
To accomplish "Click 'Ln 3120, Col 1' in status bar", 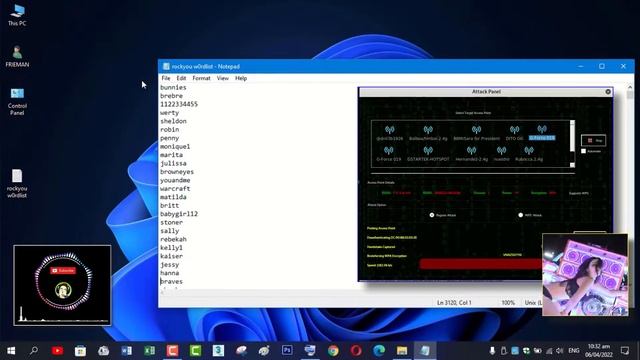I will click(x=454, y=303).
